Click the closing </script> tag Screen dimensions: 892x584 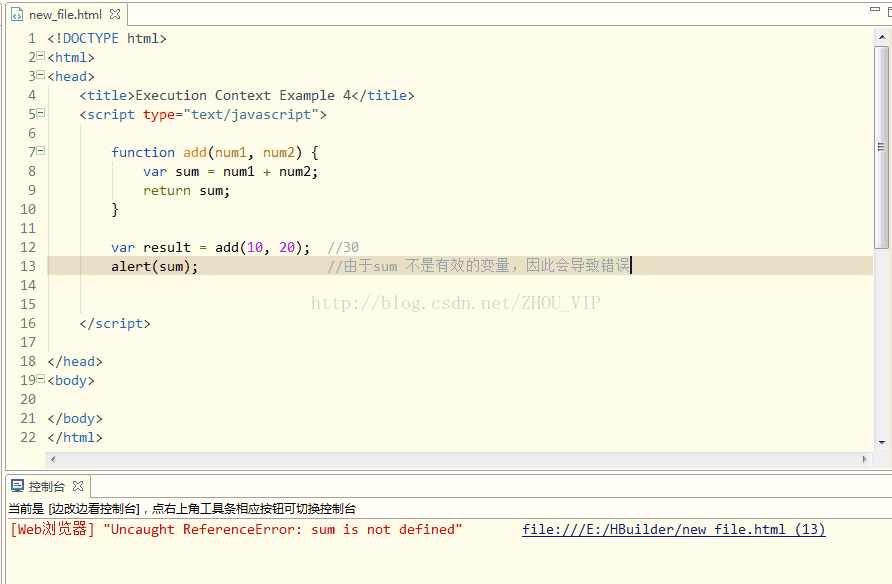tap(115, 324)
